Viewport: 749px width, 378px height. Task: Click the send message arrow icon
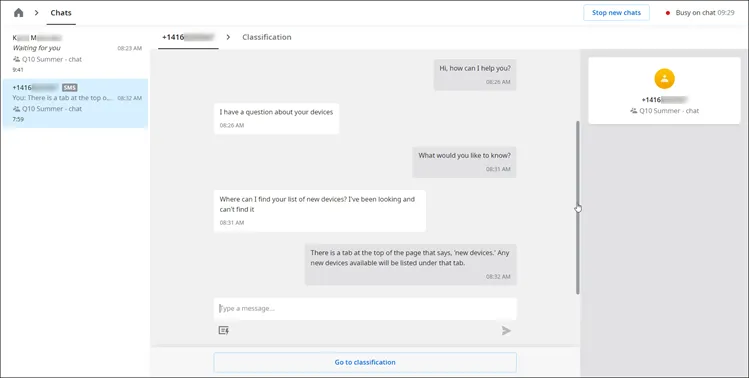(x=506, y=330)
